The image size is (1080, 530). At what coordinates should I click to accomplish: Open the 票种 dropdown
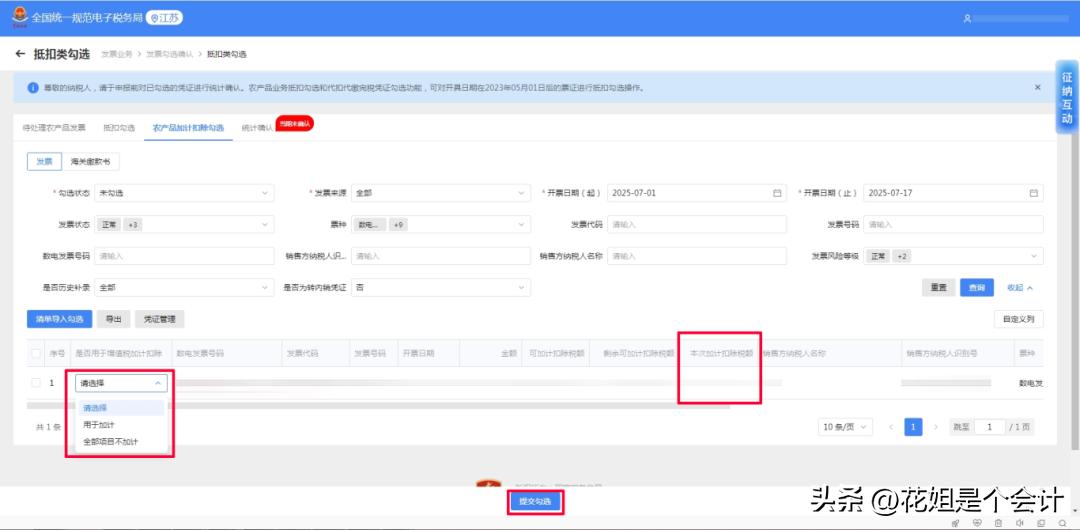441,225
